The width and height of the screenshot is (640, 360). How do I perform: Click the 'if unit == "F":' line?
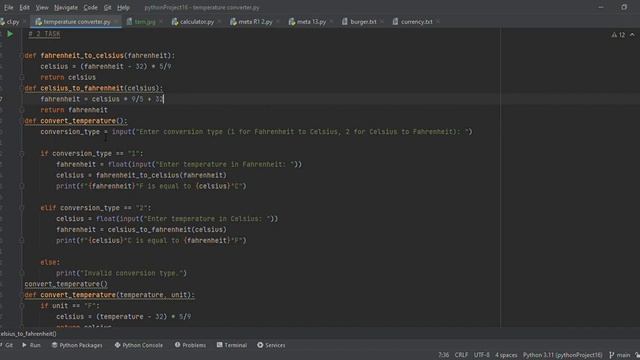coord(70,306)
